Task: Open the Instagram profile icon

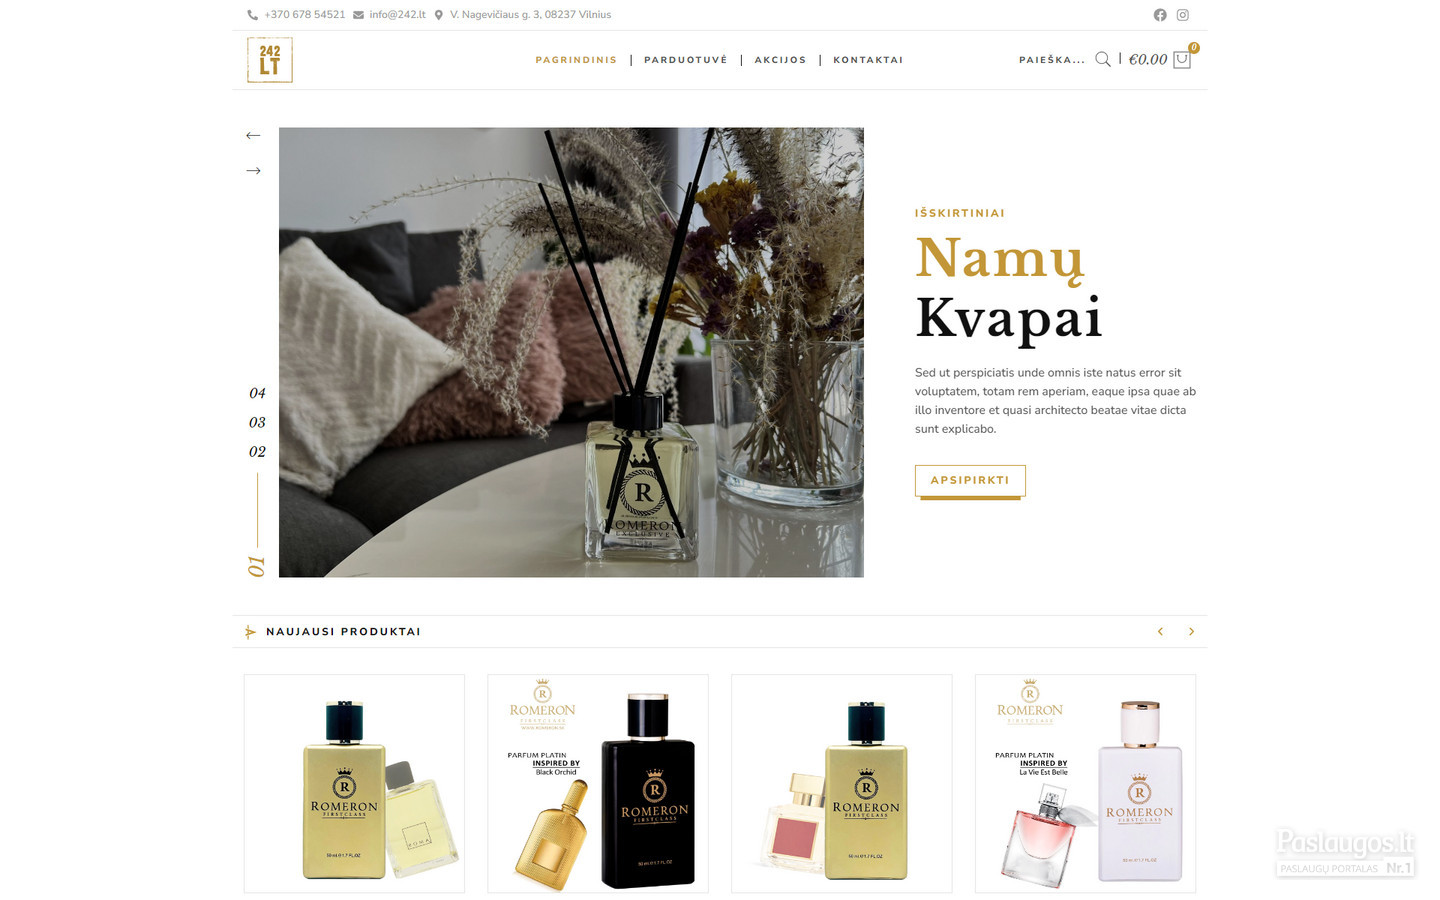Action: tap(1183, 15)
